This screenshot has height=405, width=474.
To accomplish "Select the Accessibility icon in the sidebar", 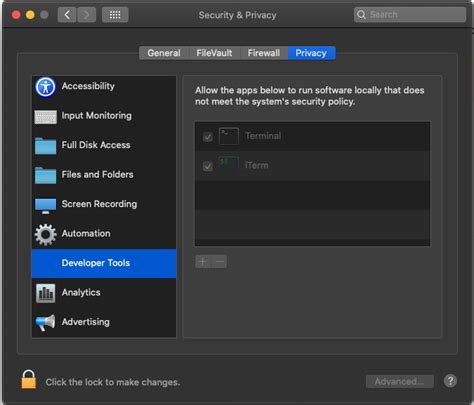I will point(45,87).
